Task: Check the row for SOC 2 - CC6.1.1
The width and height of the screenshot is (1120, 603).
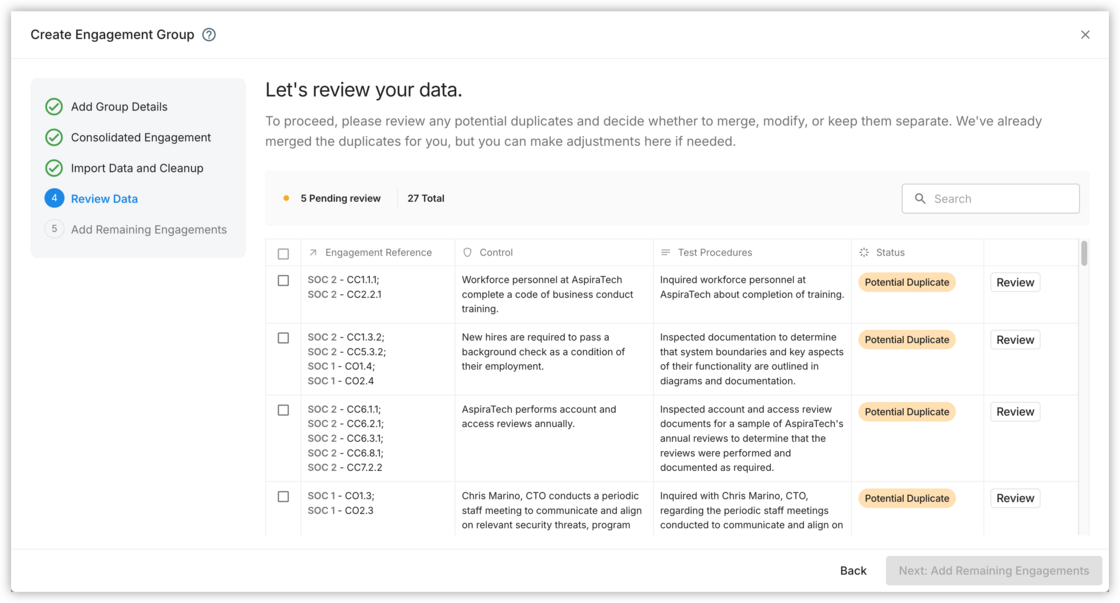Action: (x=284, y=410)
